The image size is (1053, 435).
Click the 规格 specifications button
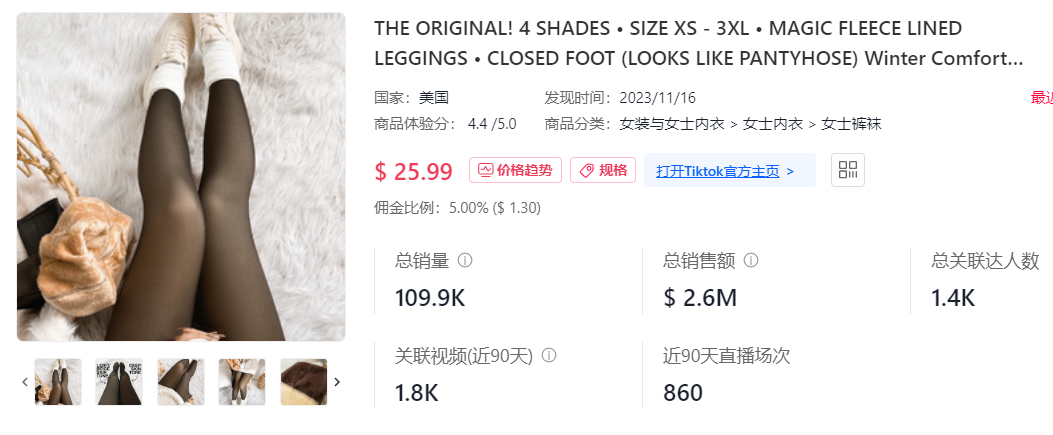click(603, 170)
